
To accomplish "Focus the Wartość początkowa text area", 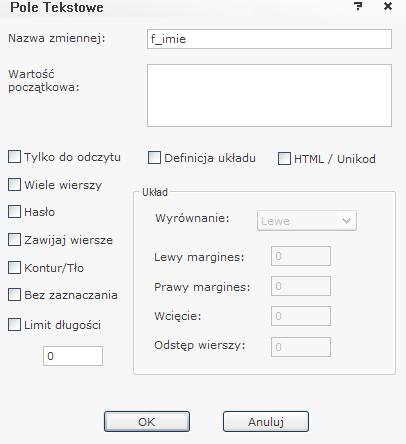I will pyautogui.click(x=269, y=95).
